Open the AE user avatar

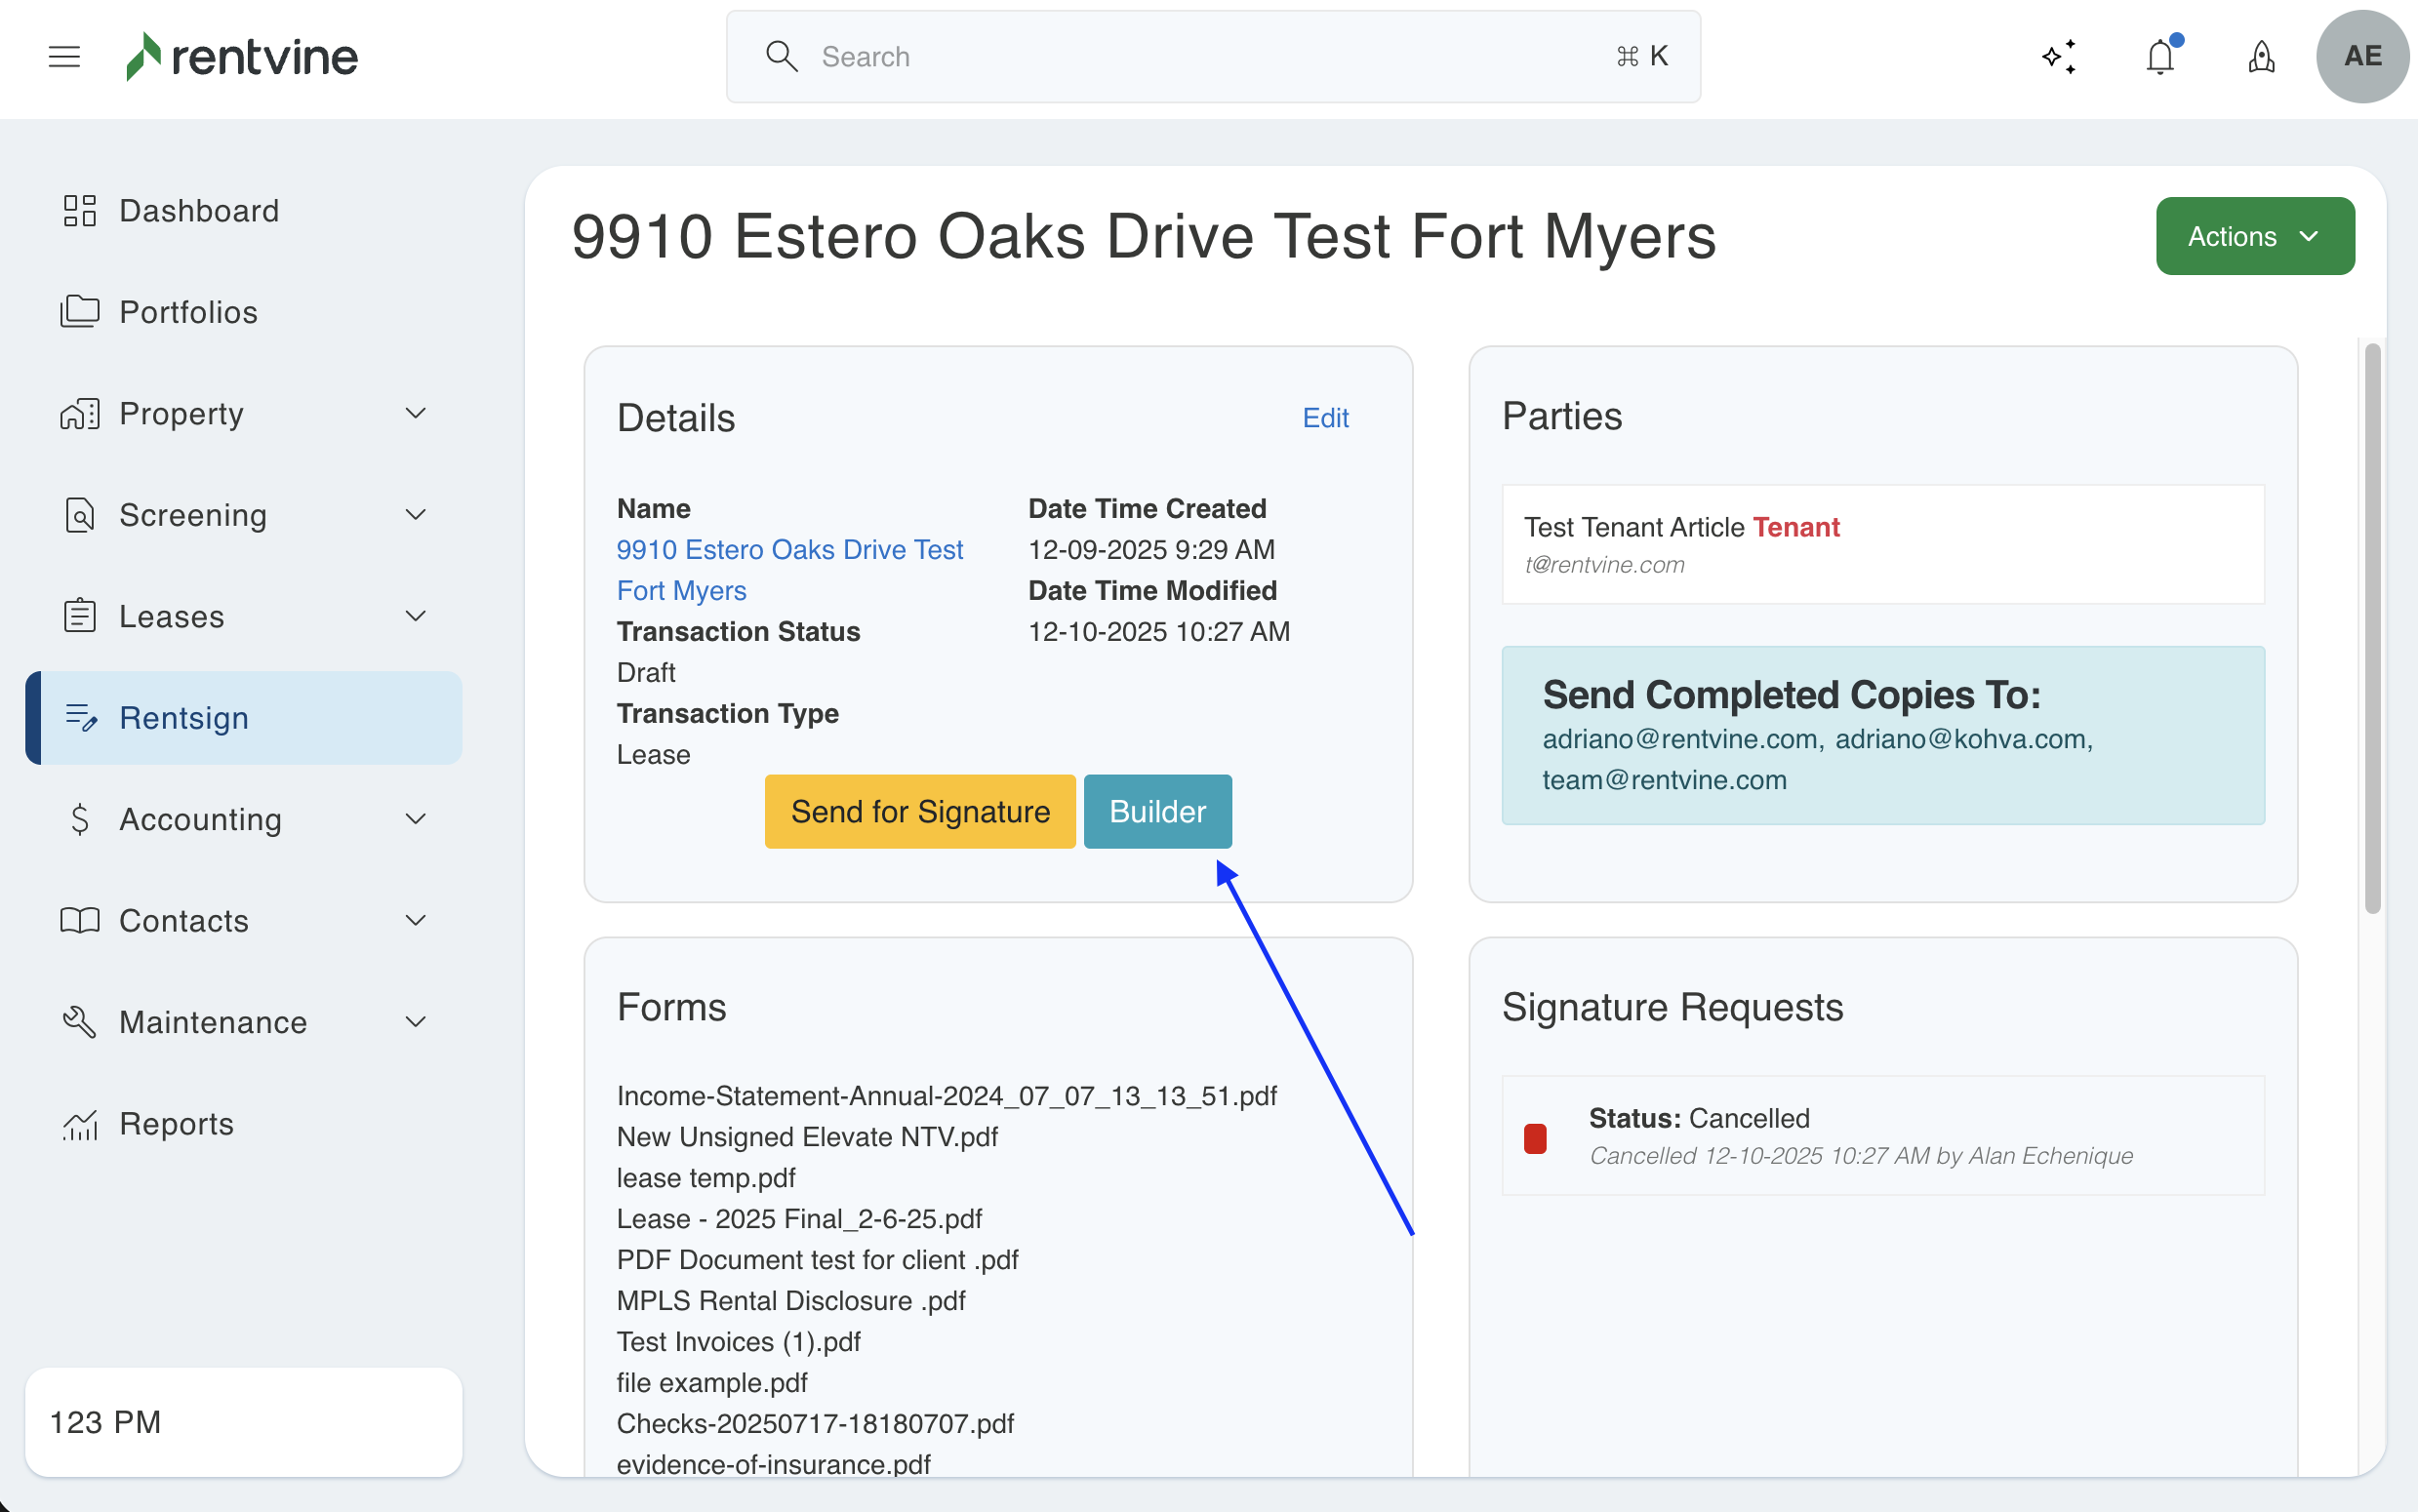point(2362,56)
